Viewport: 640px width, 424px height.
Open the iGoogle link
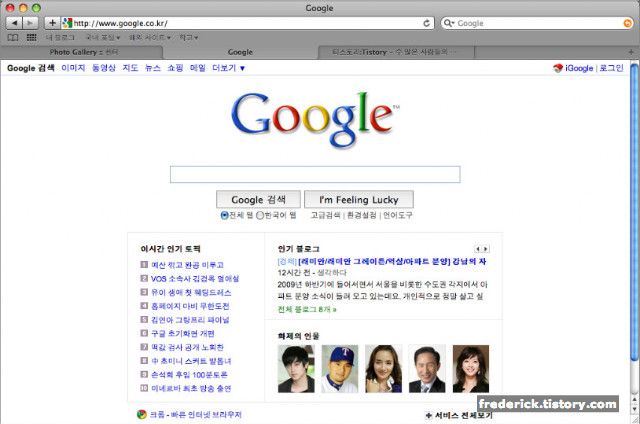coord(579,68)
